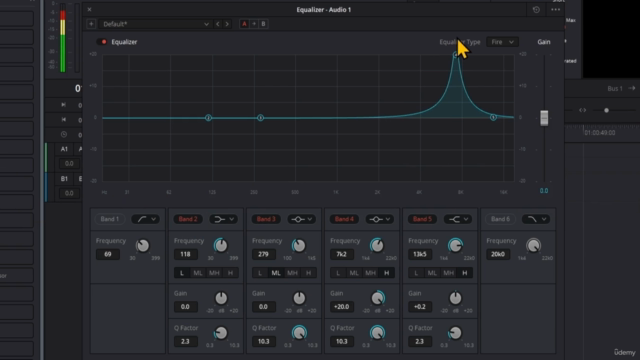Disable Band 4
Viewport: 640px width, 360px height.
click(344, 219)
